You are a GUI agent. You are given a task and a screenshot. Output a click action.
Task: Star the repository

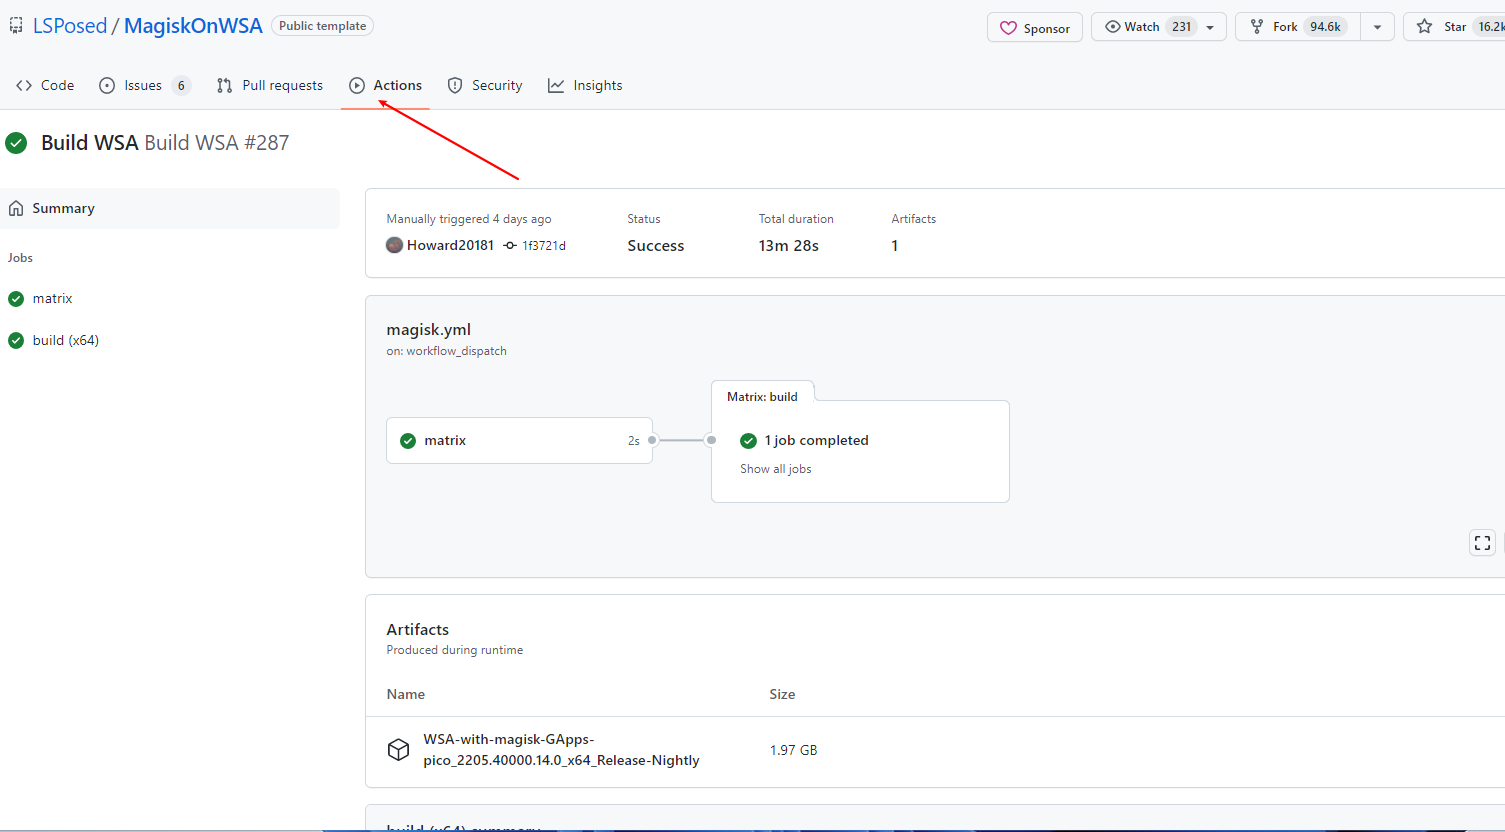tap(1455, 27)
